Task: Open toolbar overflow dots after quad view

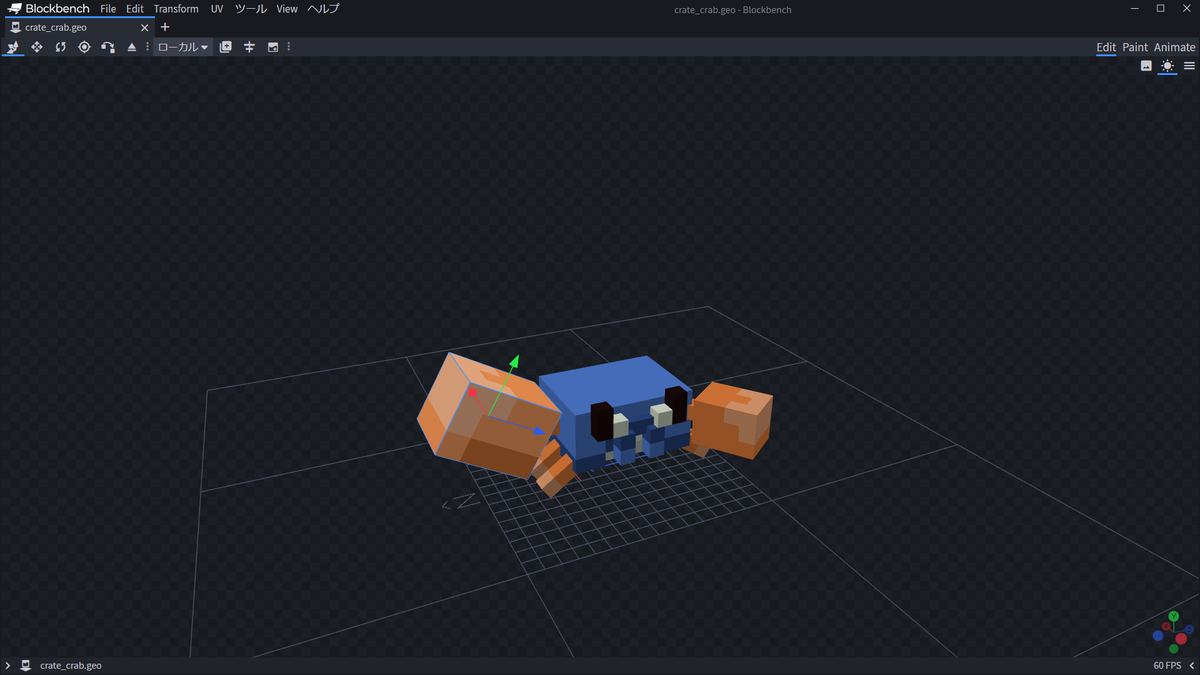Action: (289, 47)
